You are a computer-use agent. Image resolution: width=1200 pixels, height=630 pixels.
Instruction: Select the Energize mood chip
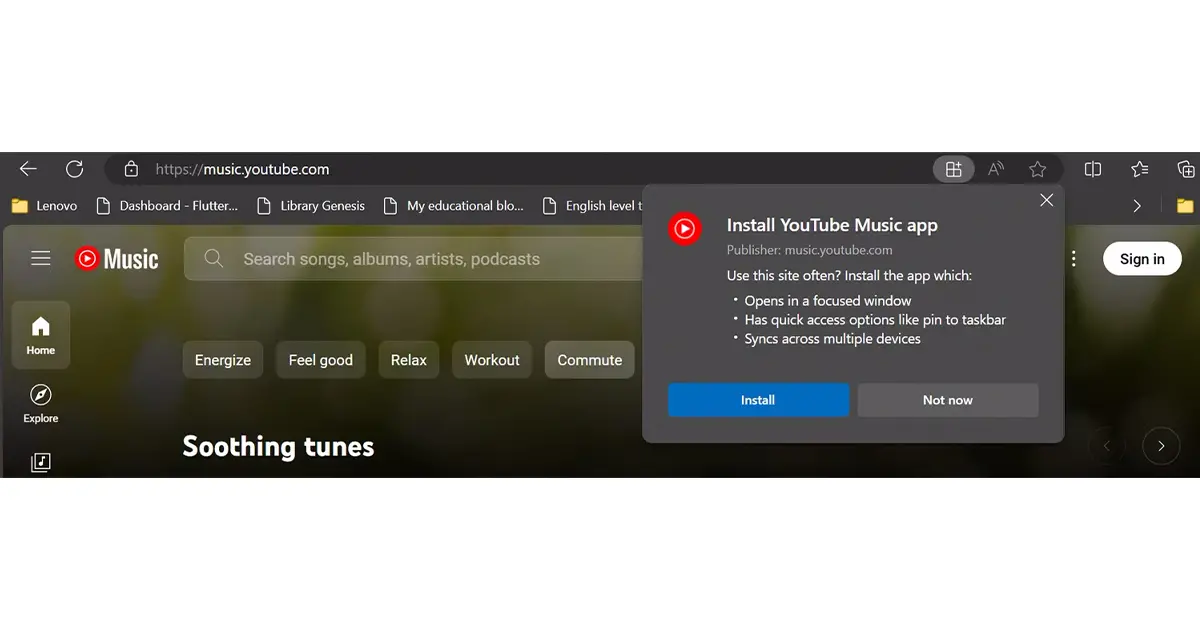pyautogui.click(x=223, y=360)
